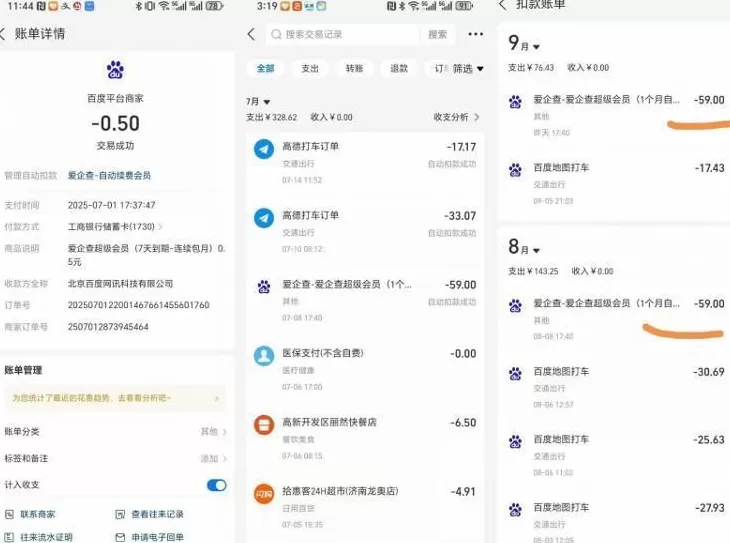Select the 全部 filter tab

click(x=265, y=68)
